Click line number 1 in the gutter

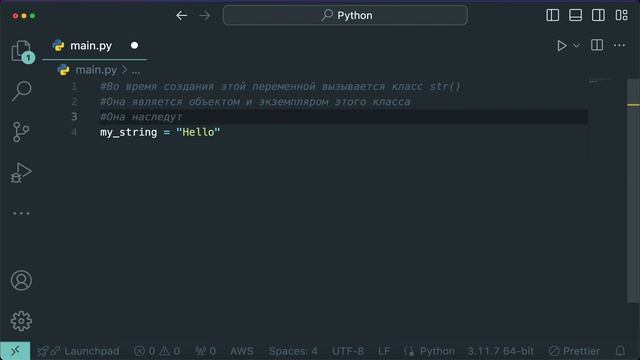(74, 87)
